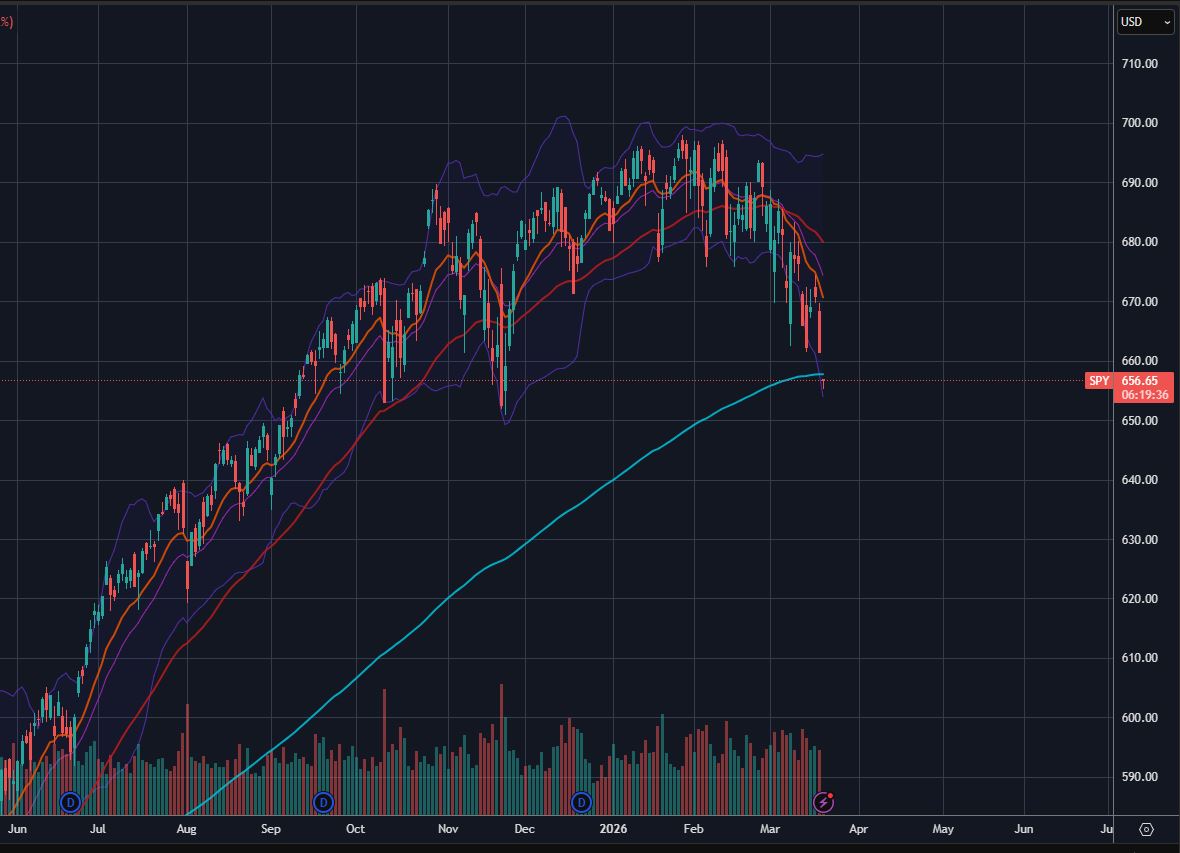
Task: Click the 650.00 price axis label
Action: [1139, 421]
